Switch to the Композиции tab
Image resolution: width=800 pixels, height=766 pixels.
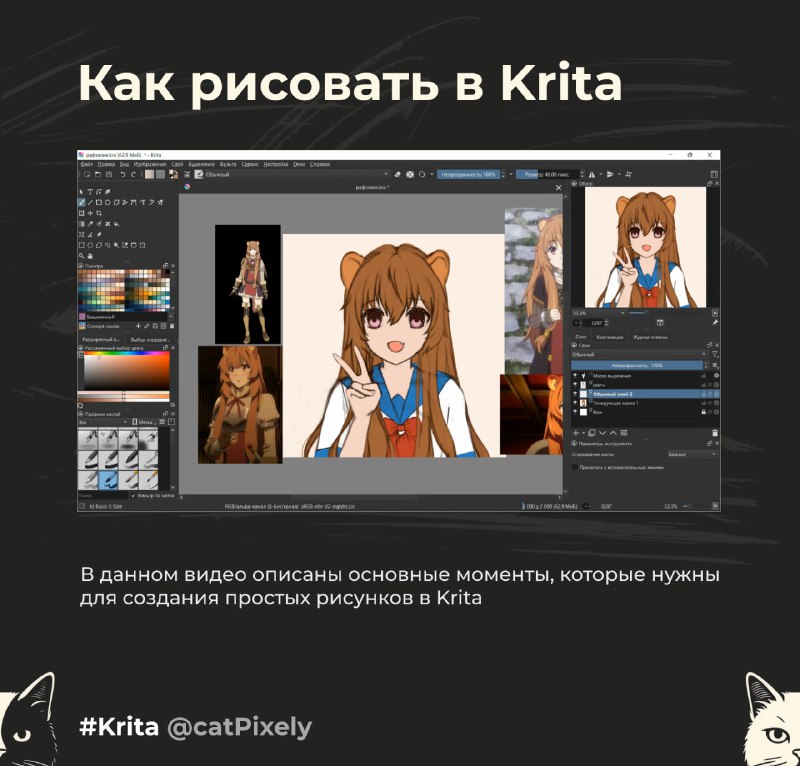[x=610, y=337]
